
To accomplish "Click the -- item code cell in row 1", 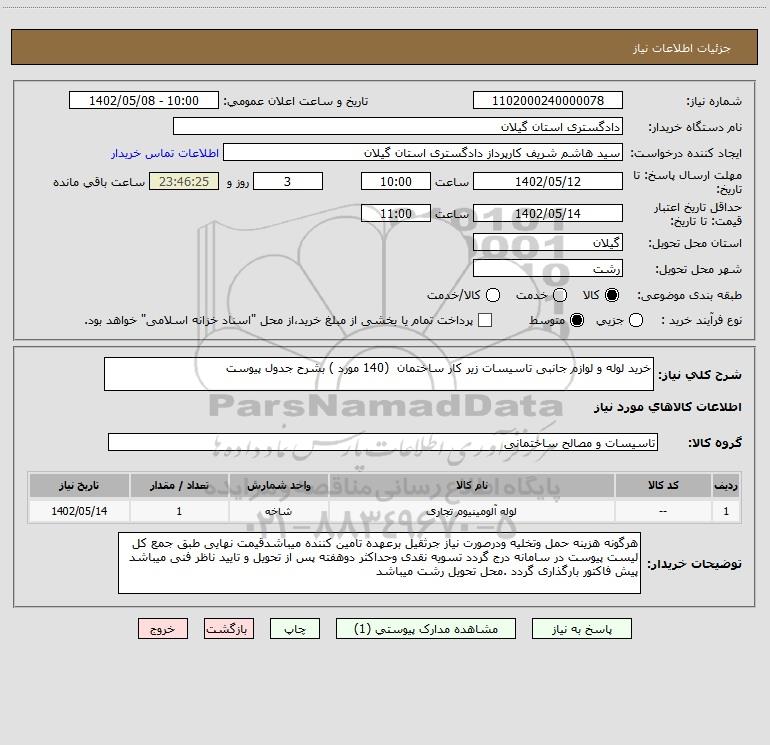I will point(663,511).
